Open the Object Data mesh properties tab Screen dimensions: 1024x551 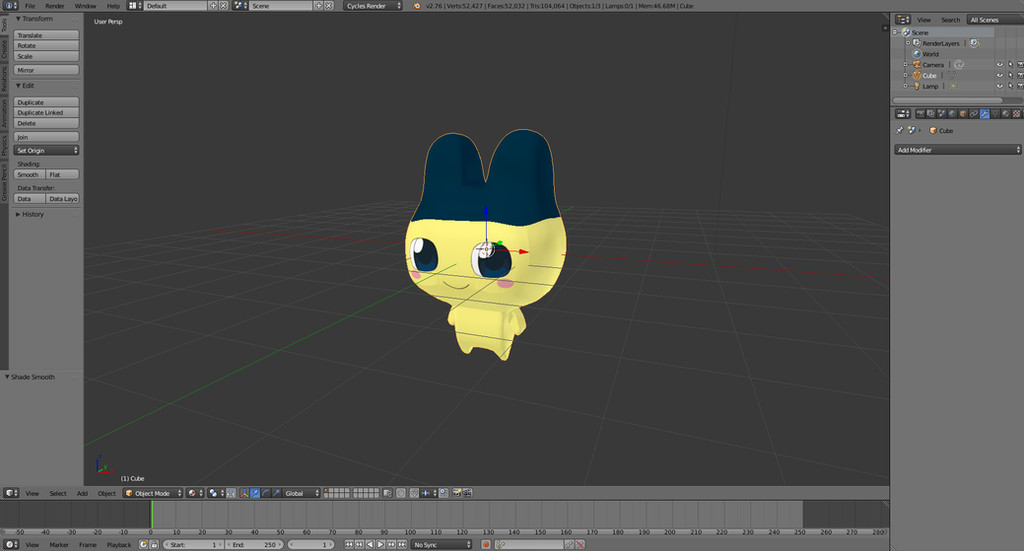[995, 114]
